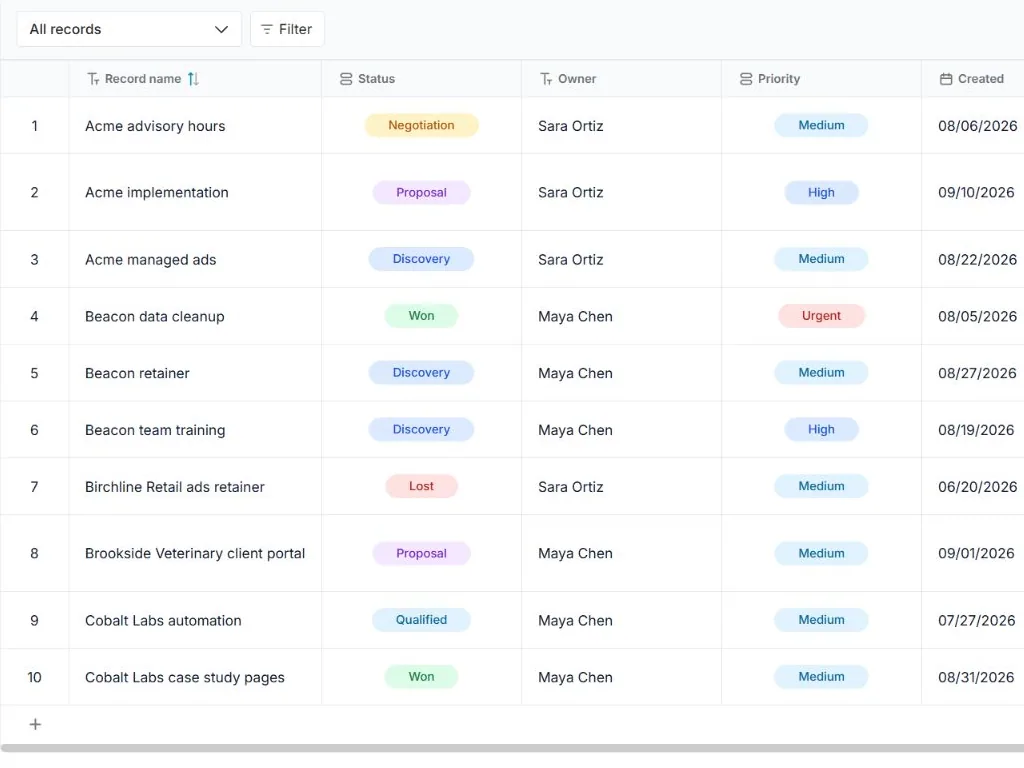Select the Priority column header
This screenshot has width=1024, height=768.
821,79
